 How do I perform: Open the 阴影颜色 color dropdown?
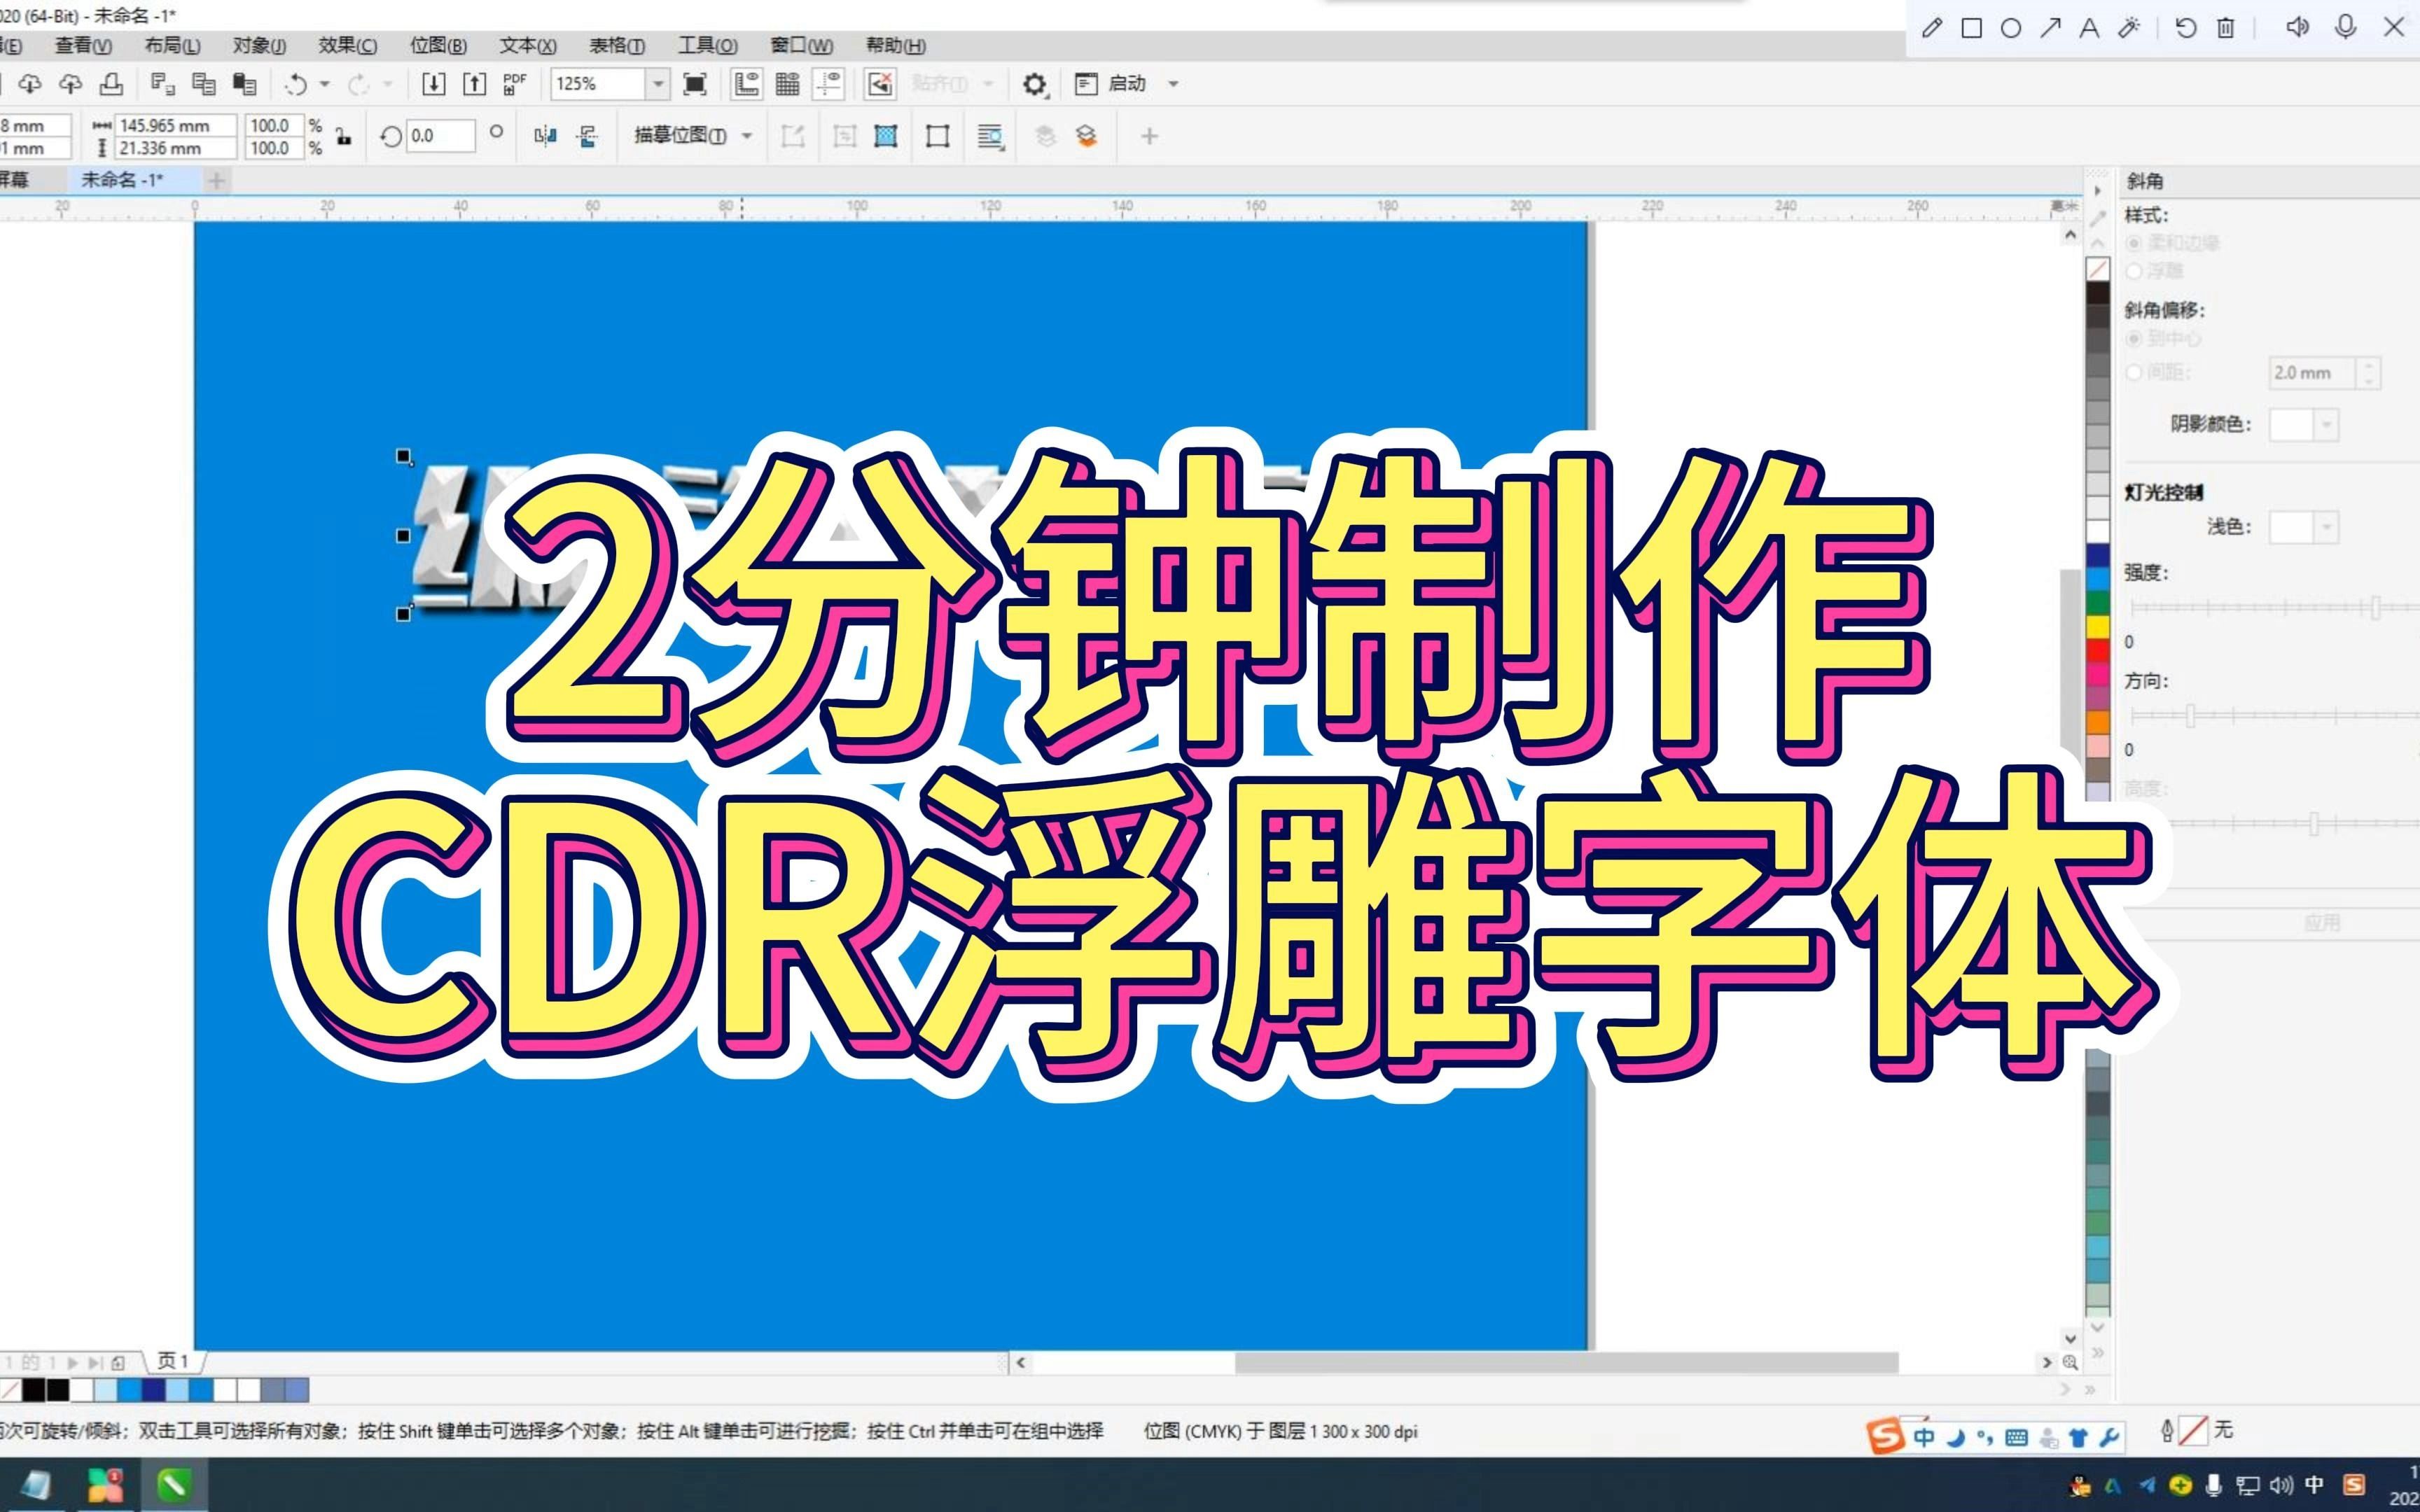pos(2327,425)
